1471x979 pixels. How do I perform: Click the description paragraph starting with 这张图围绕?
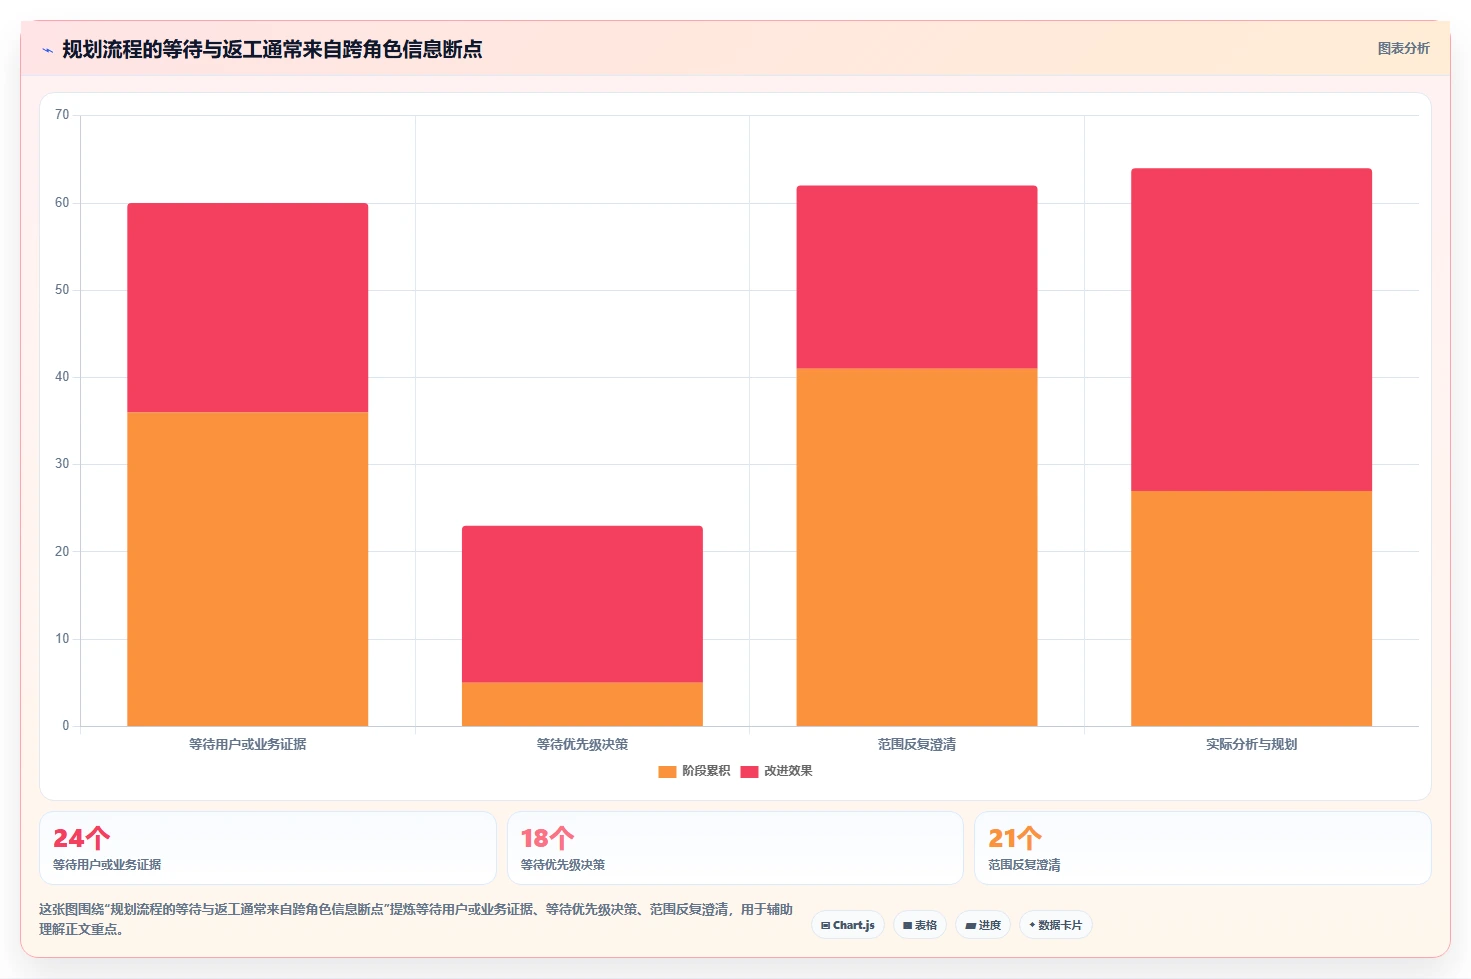point(416,919)
